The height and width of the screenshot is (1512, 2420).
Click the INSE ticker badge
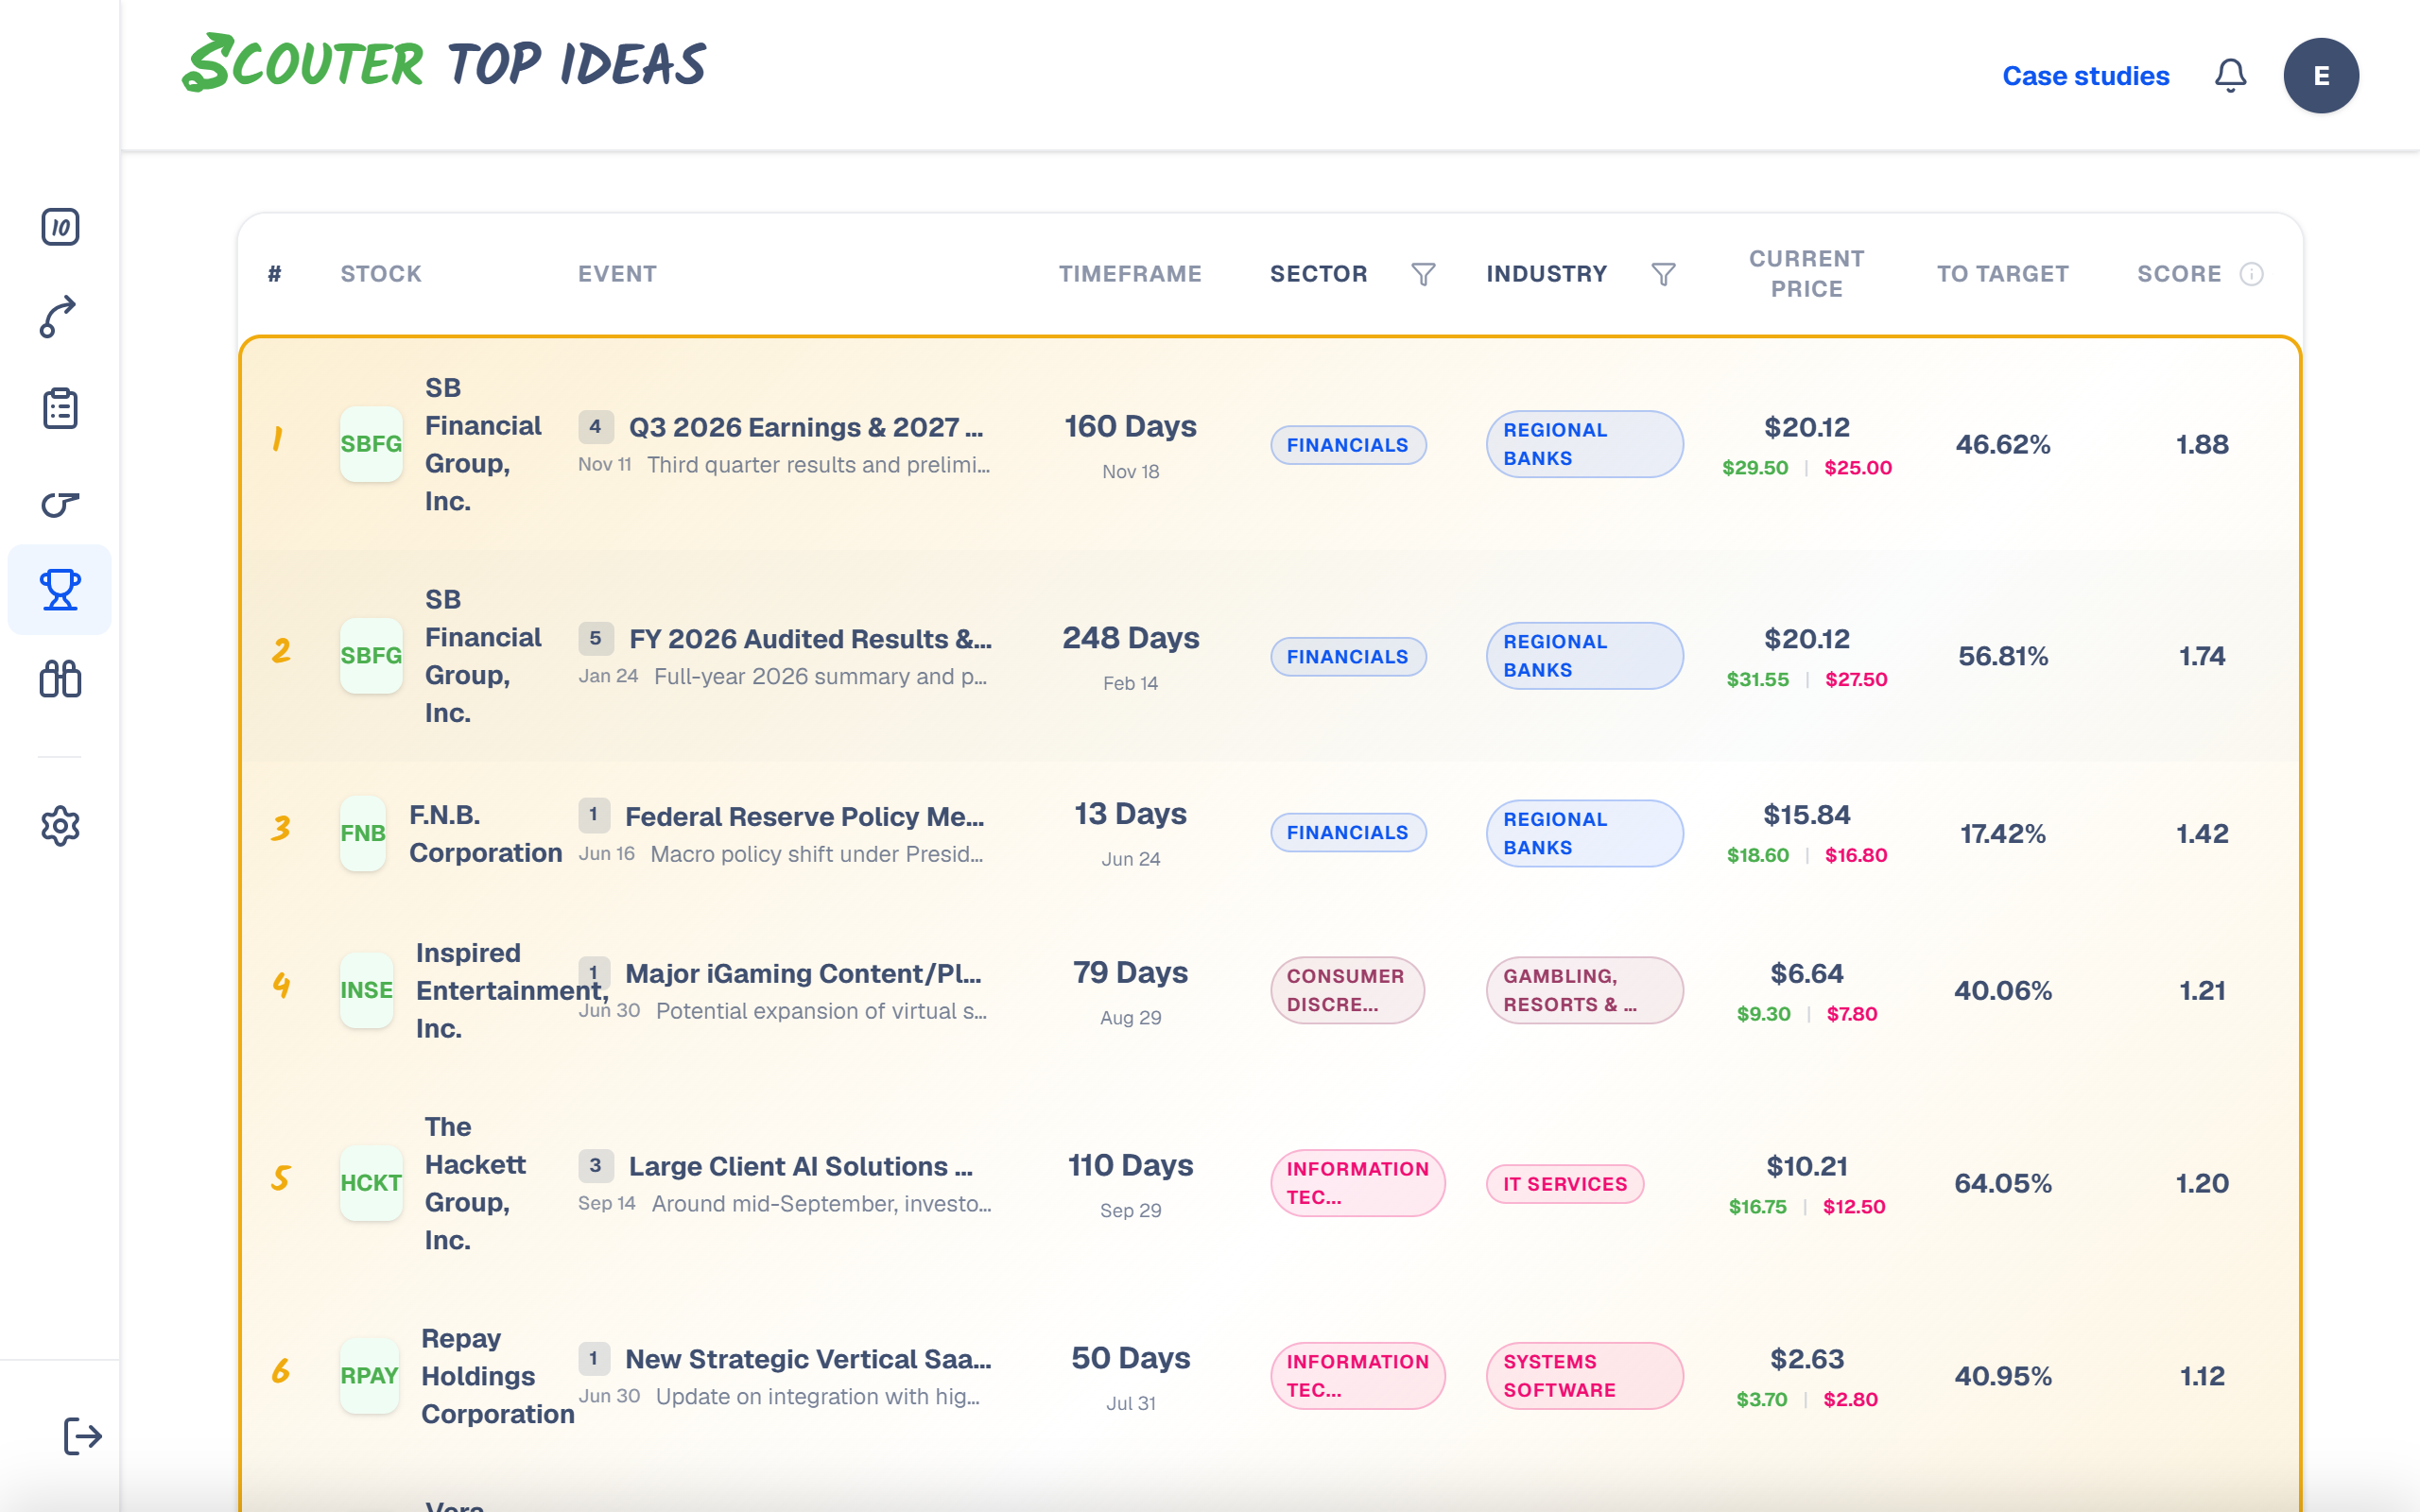click(366, 990)
